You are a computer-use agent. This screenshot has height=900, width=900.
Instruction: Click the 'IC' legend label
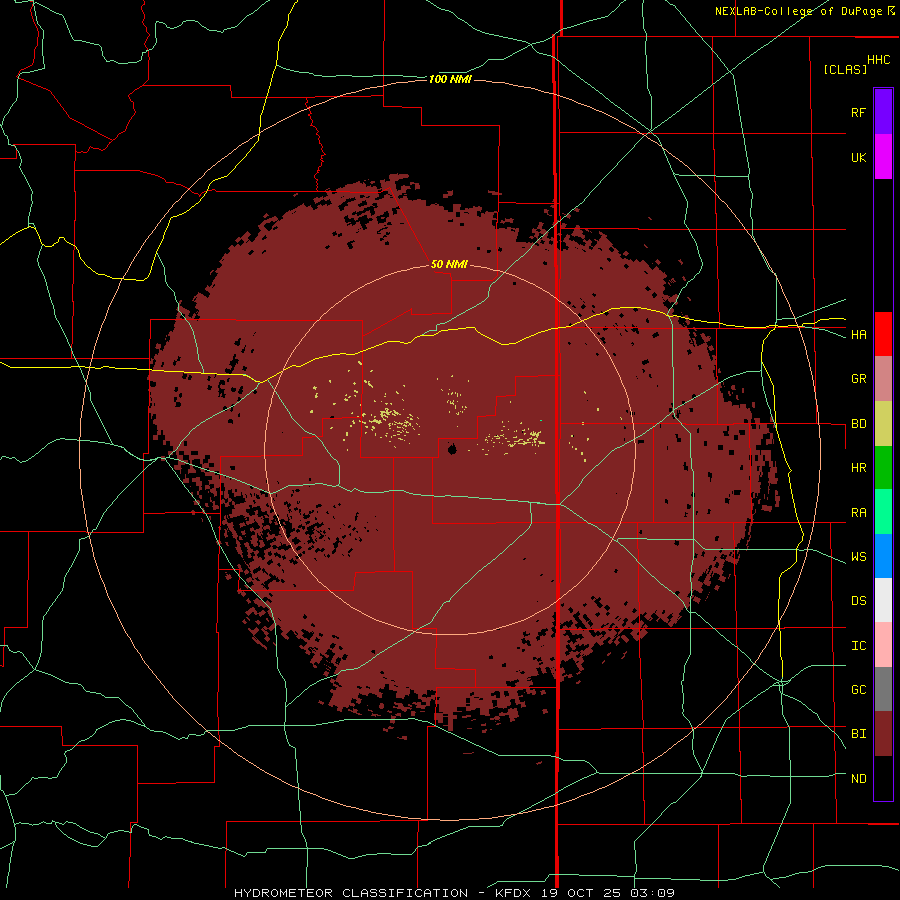pos(859,646)
